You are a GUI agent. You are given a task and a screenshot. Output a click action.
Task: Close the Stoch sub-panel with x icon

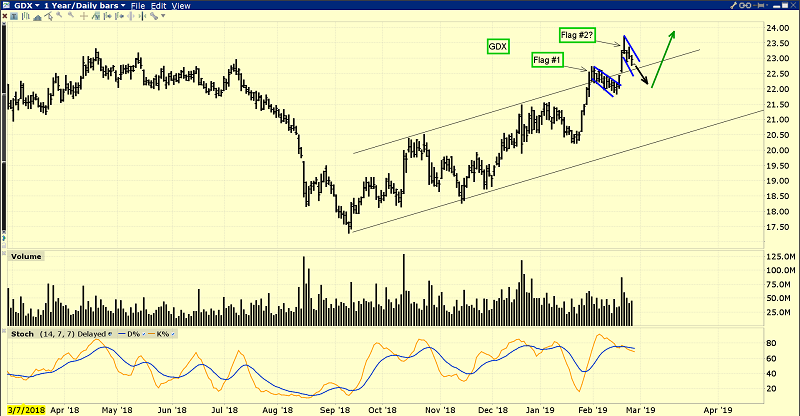4,331
